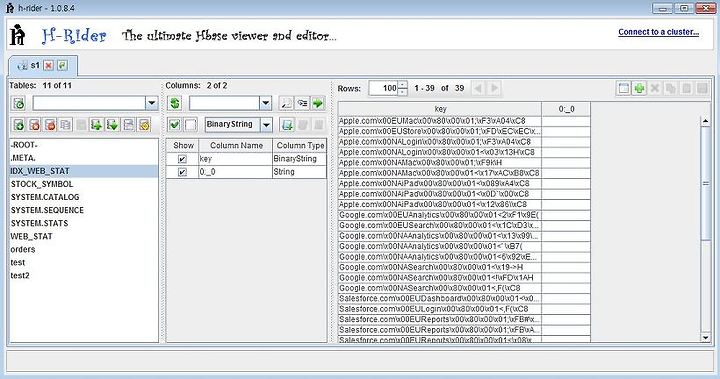Toggle Show checkbox for 0:_0 column
The height and width of the screenshot is (379, 720).
tap(182, 172)
